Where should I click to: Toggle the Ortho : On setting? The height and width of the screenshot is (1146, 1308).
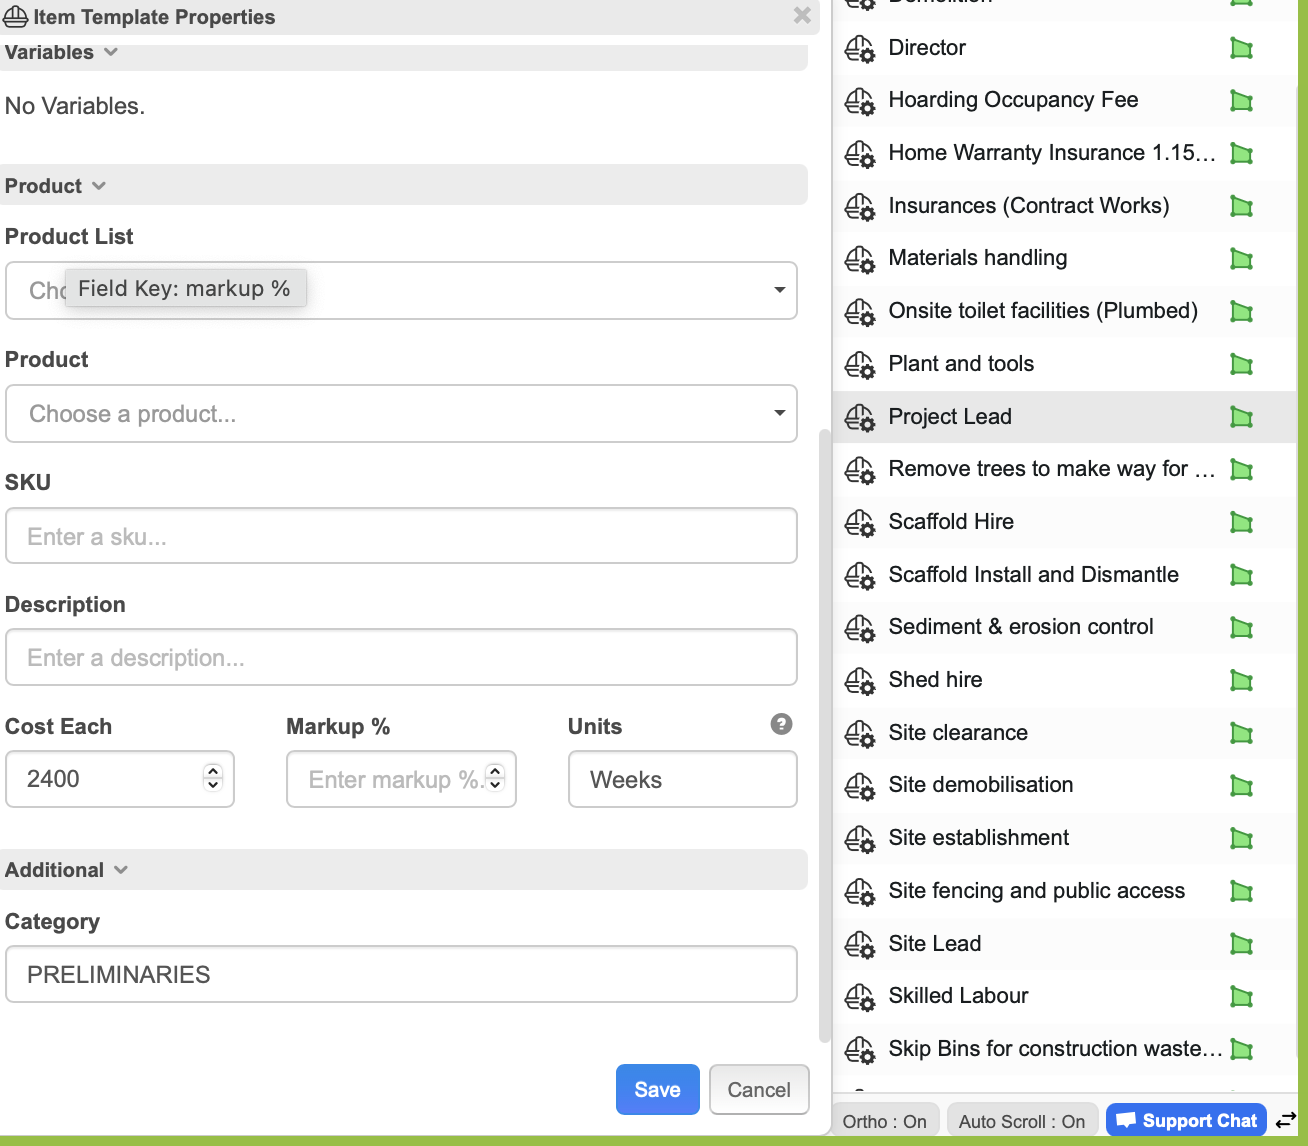(884, 1121)
